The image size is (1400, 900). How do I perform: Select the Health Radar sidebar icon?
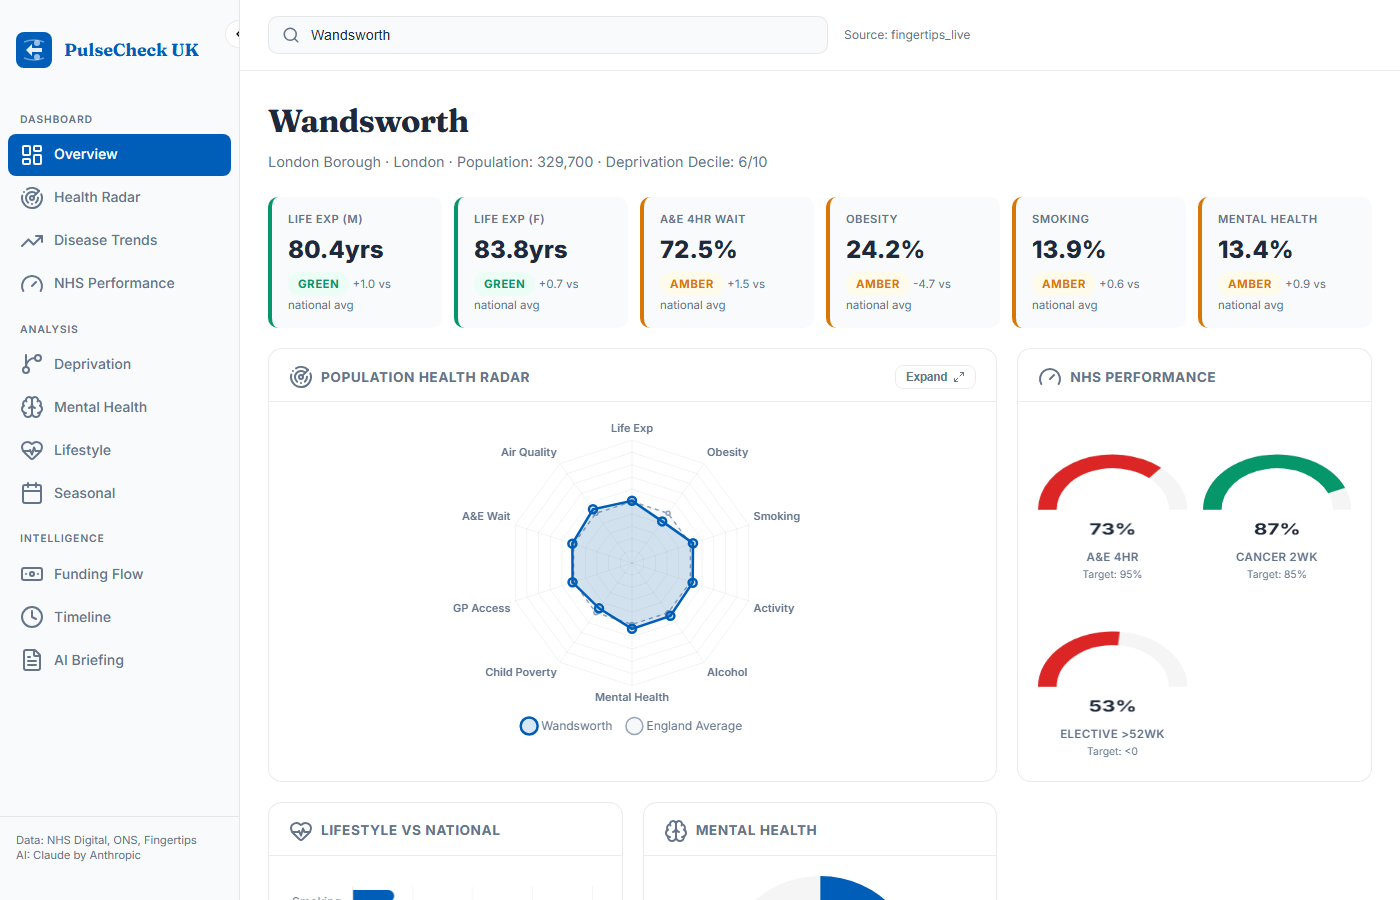(30, 197)
